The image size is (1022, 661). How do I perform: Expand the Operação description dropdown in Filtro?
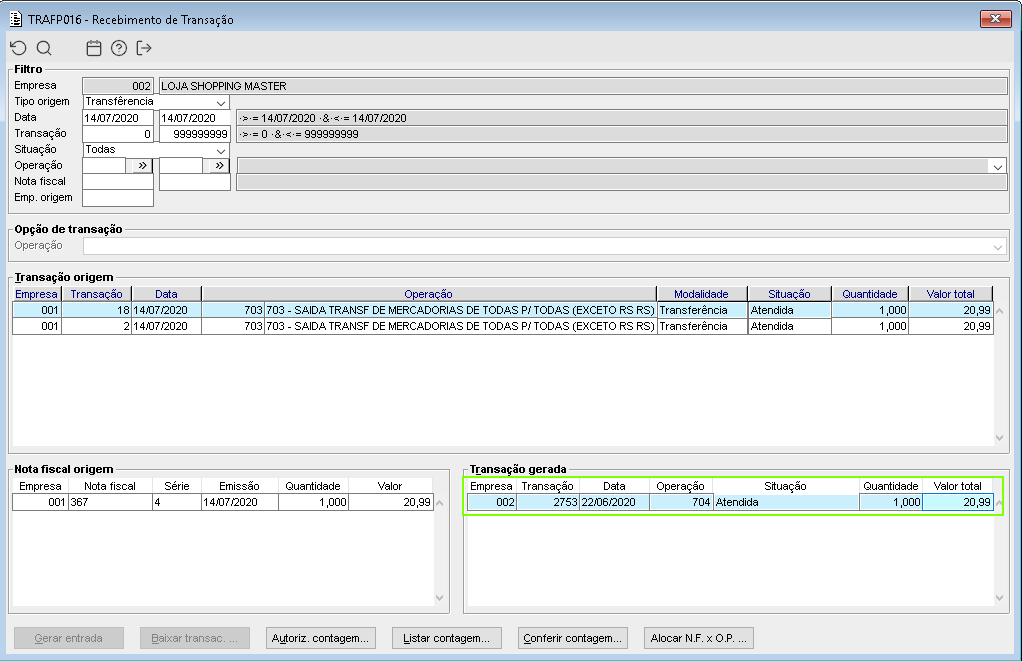998,166
